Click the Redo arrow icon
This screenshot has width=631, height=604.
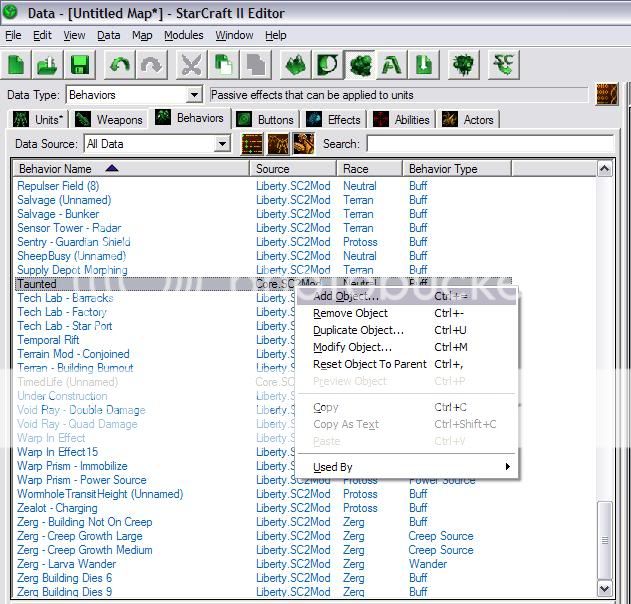(x=151, y=64)
